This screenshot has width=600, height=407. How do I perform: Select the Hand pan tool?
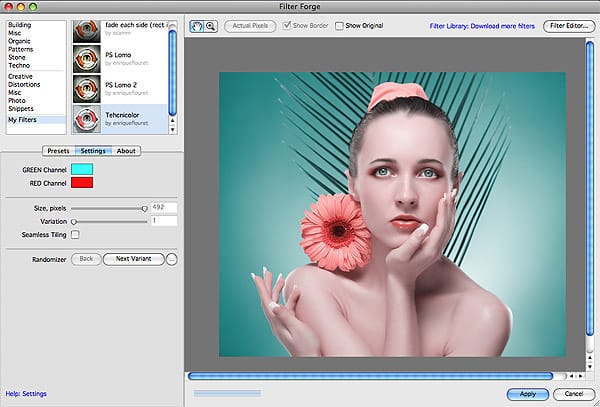[x=197, y=26]
